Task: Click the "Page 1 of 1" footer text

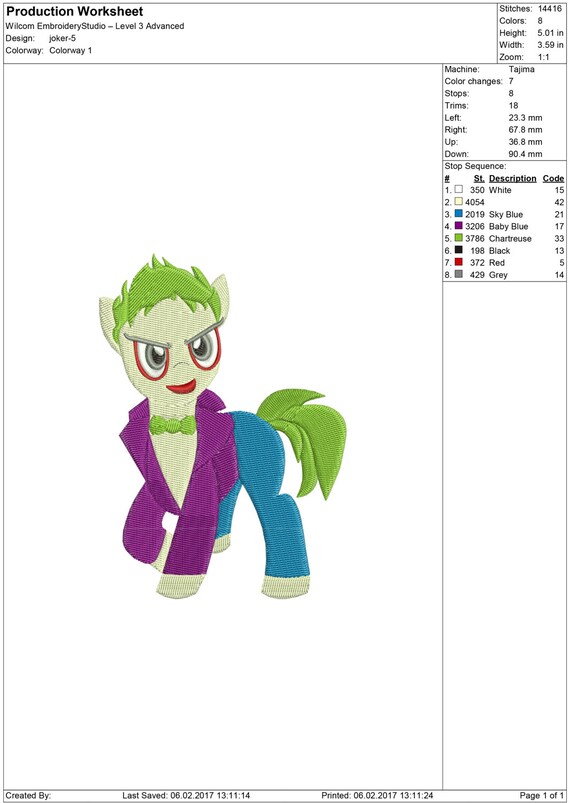Action: 542,795
